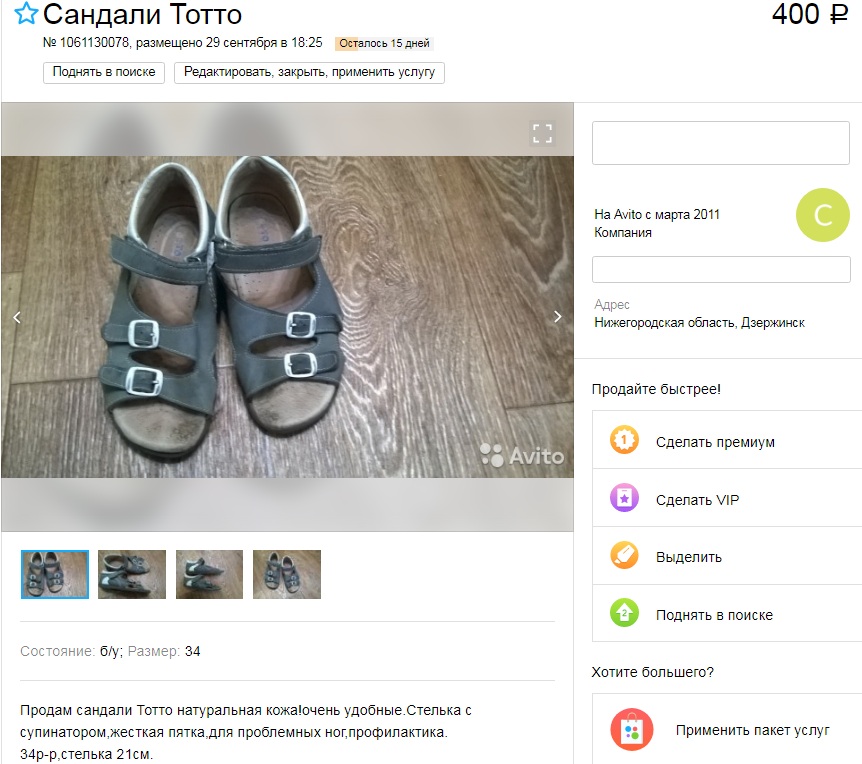Select the first thumbnail of sandals from above
862x764 pixels.
pyautogui.click(x=55, y=574)
